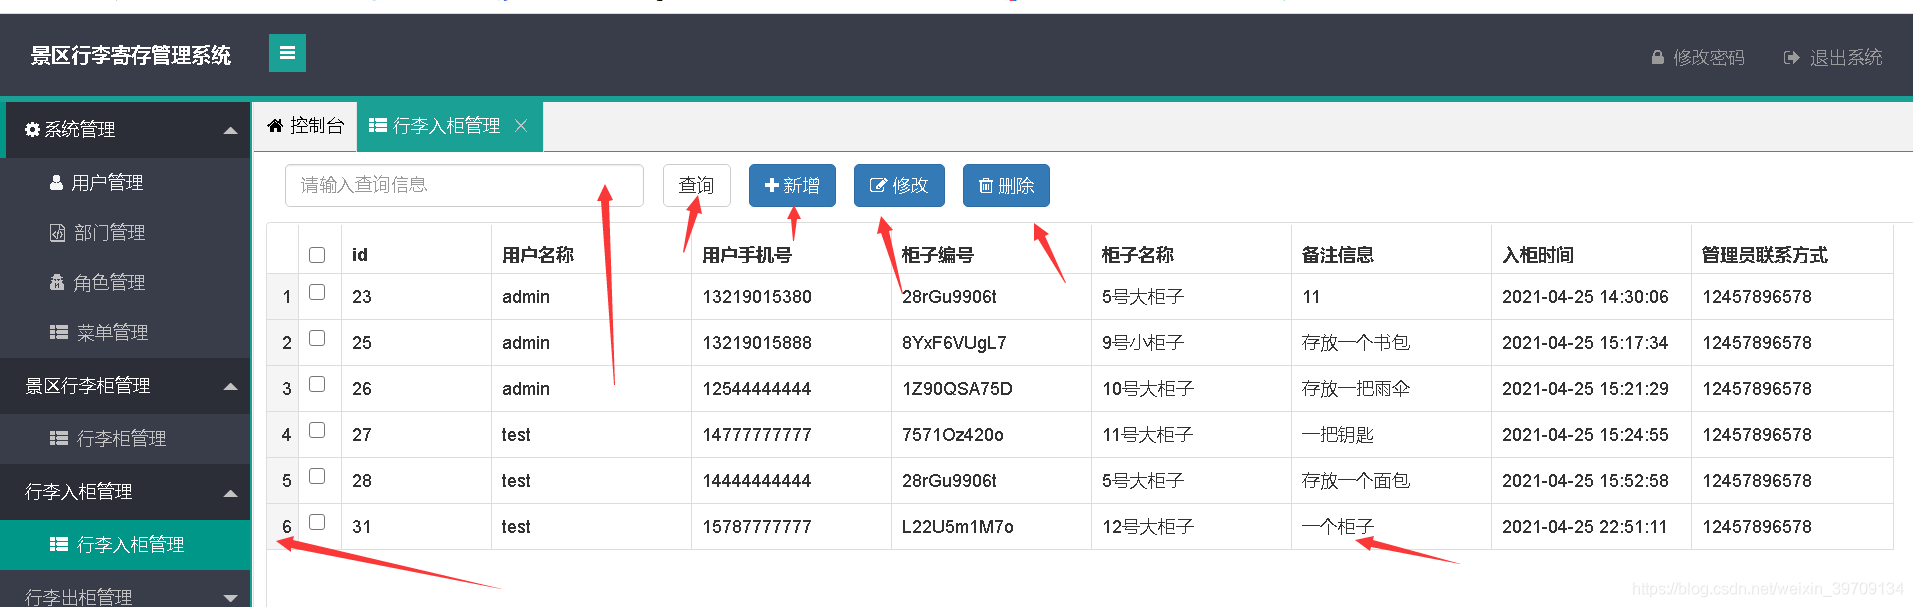
Task: Click cabinet code 8YxF6VUgL7
Action: click(x=954, y=343)
